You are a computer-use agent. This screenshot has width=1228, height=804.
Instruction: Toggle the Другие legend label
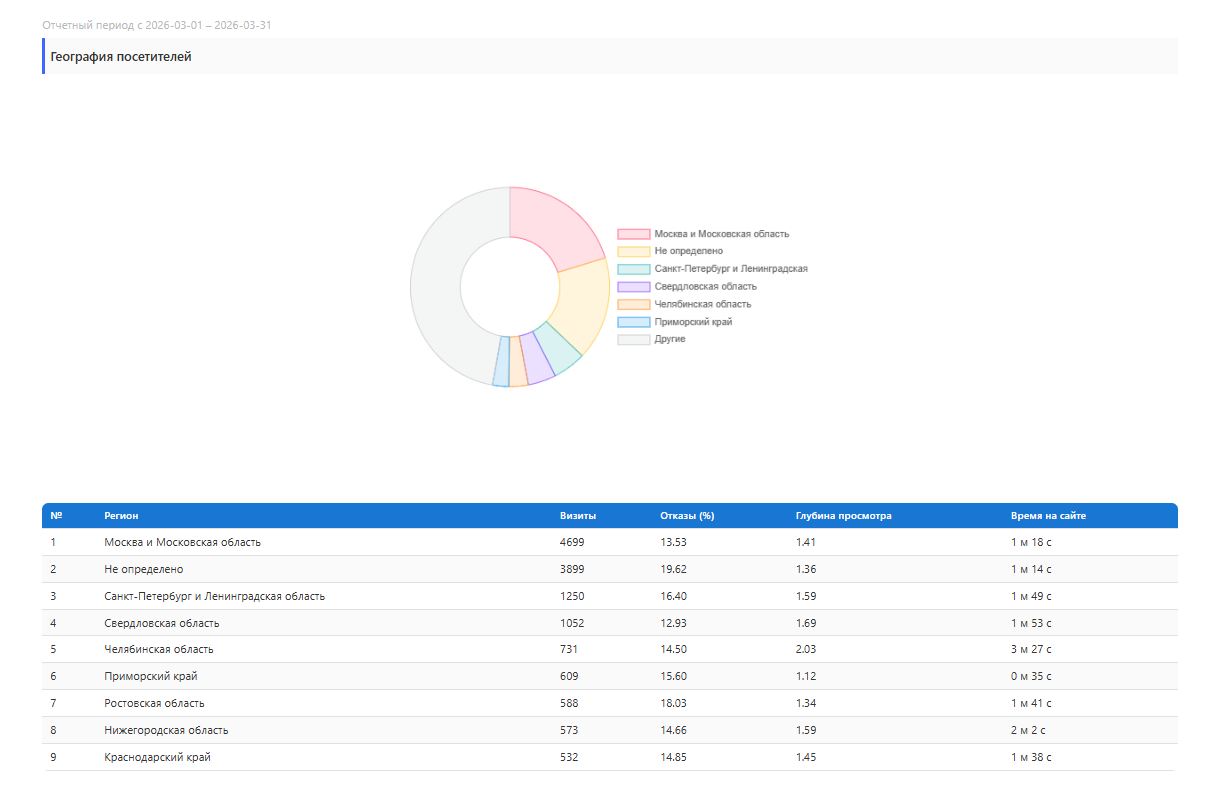click(x=669, y=340)
